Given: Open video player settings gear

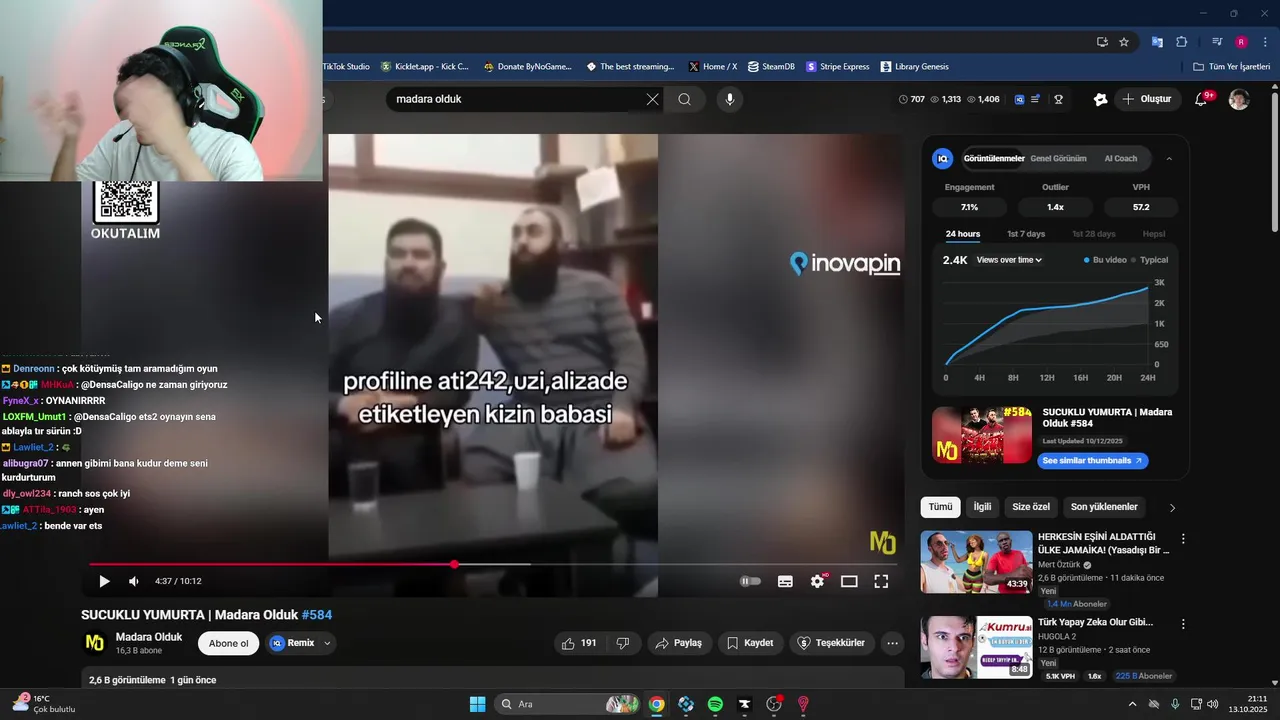Looking at the screenshot, I should pos(818,581).
